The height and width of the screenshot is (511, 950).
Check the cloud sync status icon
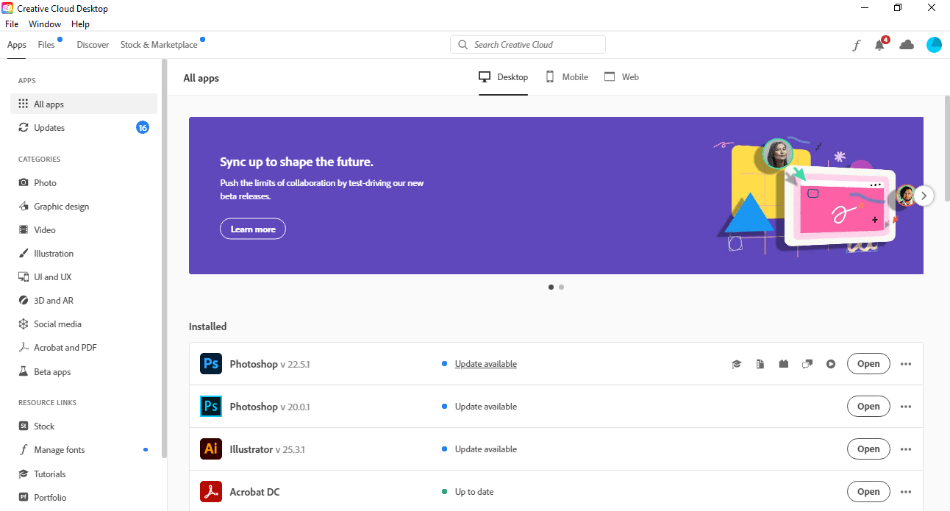906,45
